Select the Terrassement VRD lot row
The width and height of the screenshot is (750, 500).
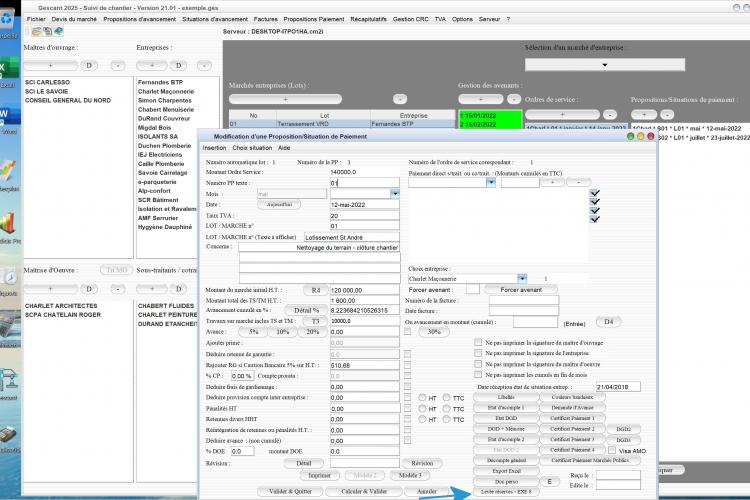click(x=342, y=124)
